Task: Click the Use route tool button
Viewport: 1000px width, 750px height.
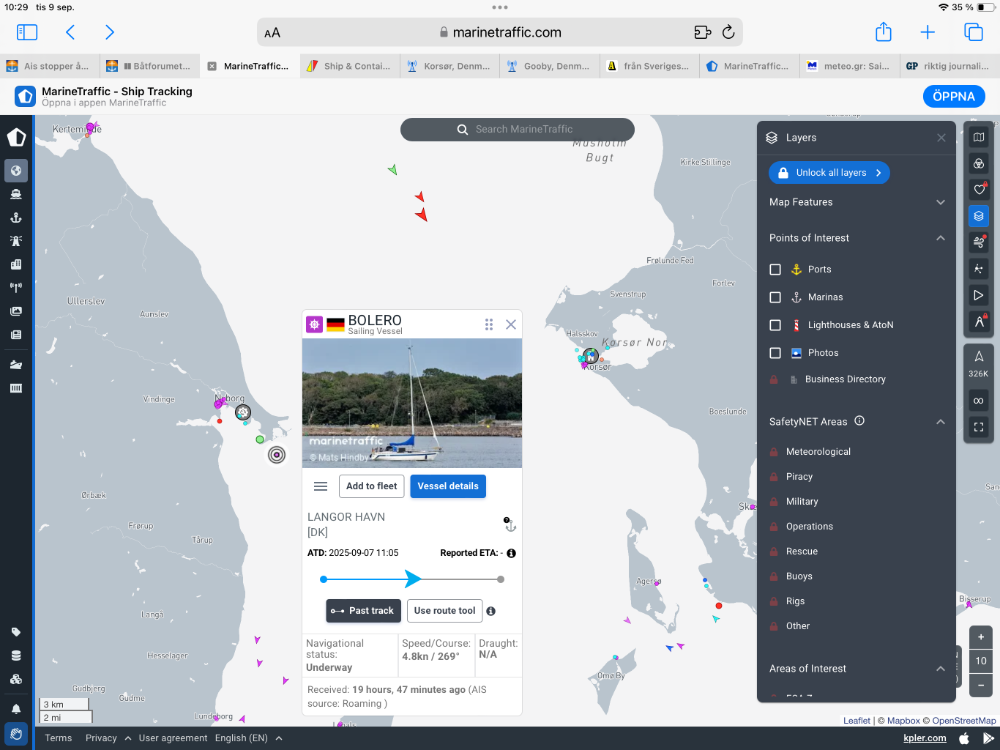Action: click(445, 611)
